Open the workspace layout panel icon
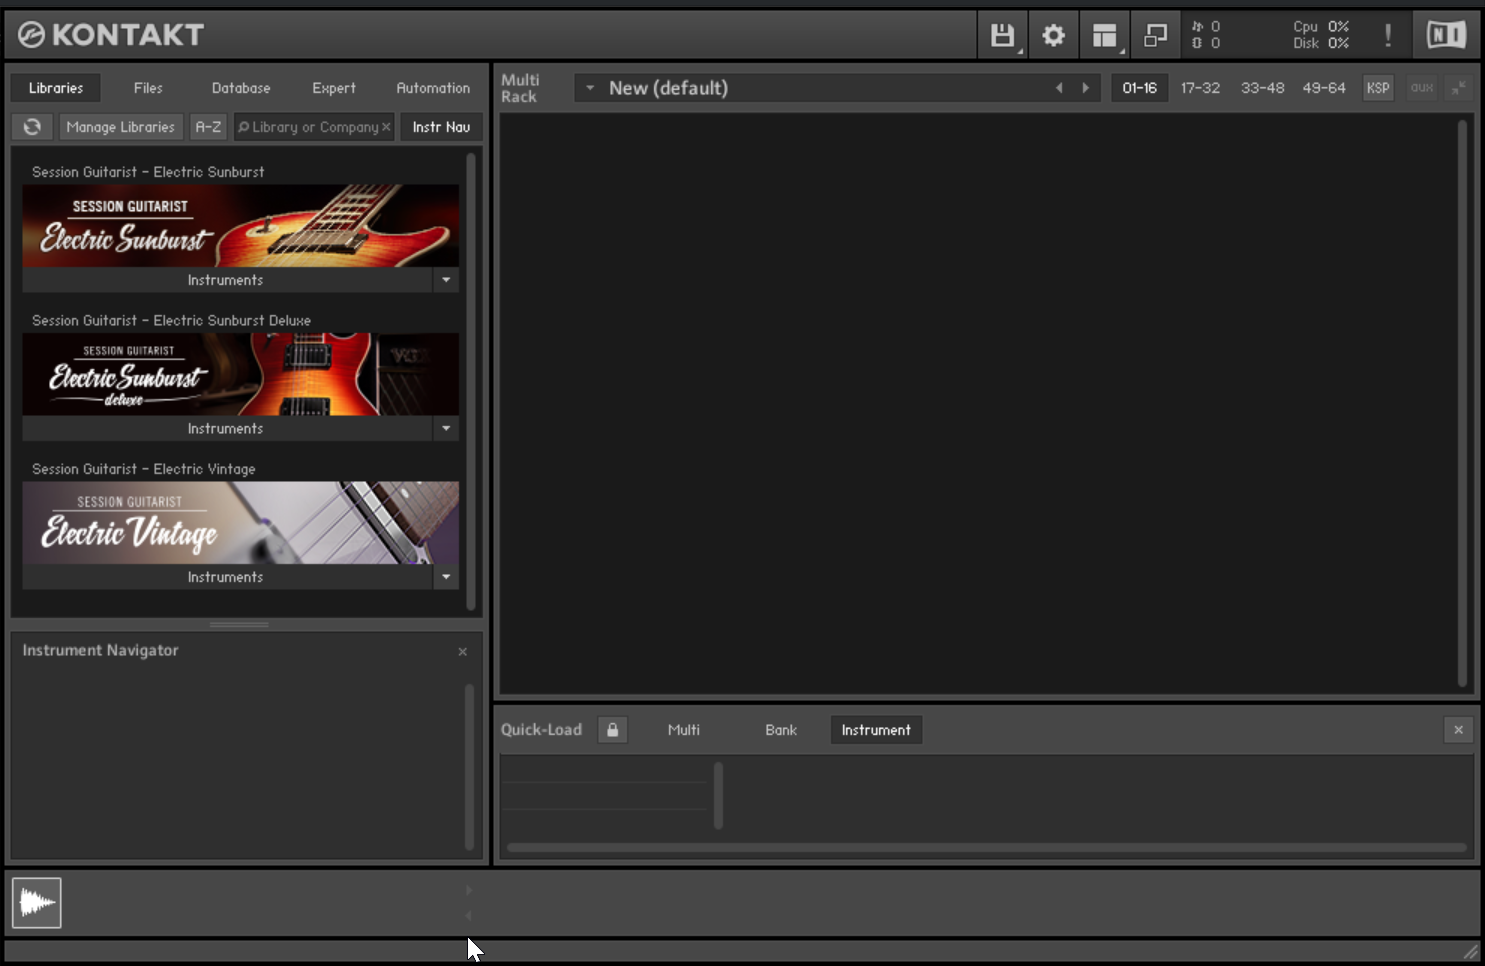The image size is (1485, 966). click(1104, 35)
